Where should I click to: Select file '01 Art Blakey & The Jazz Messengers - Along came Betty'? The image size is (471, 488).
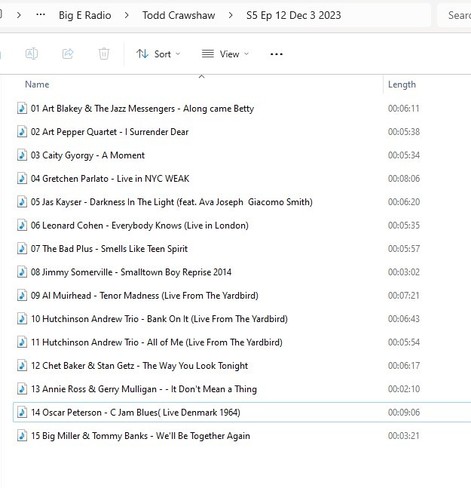click(142, 108)
